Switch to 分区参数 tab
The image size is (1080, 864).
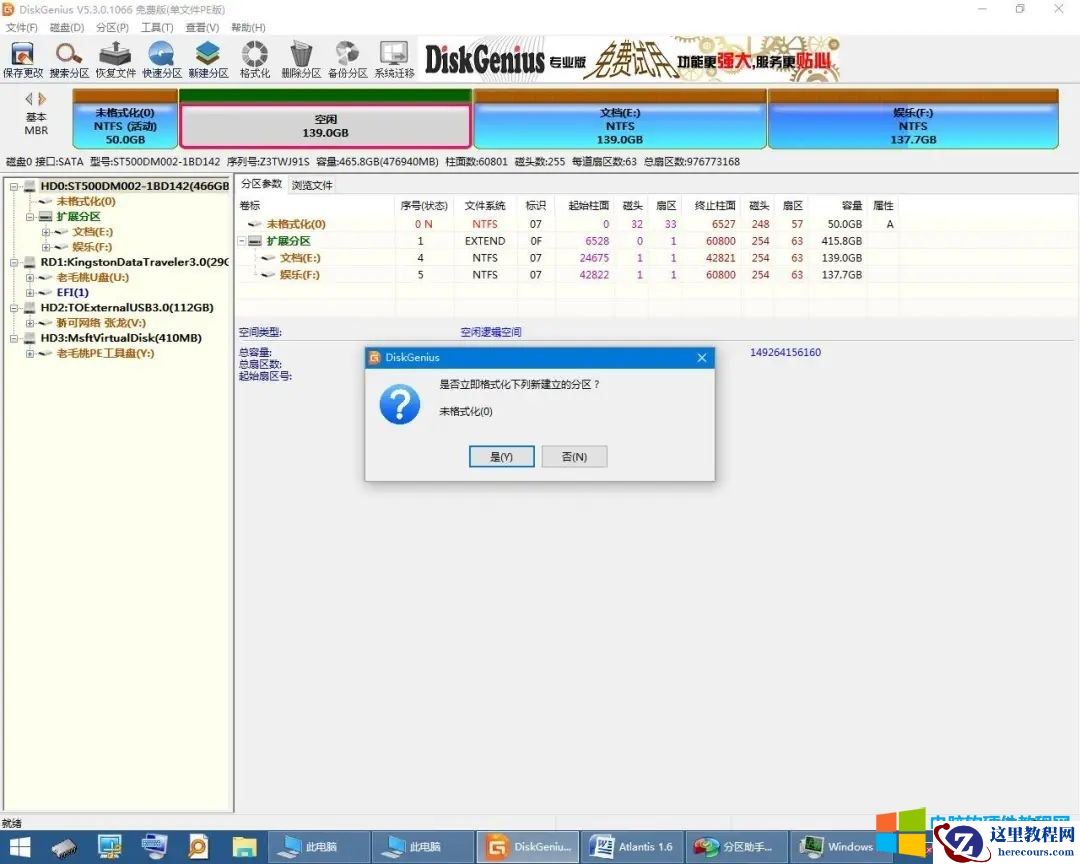pos(261,184)
